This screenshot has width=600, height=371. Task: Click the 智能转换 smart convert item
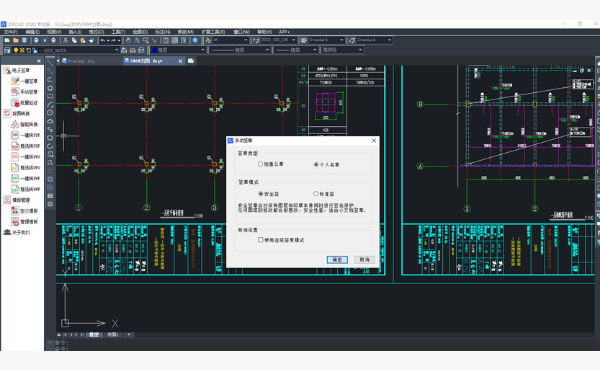pyautogui.click(x=25, y=124)
